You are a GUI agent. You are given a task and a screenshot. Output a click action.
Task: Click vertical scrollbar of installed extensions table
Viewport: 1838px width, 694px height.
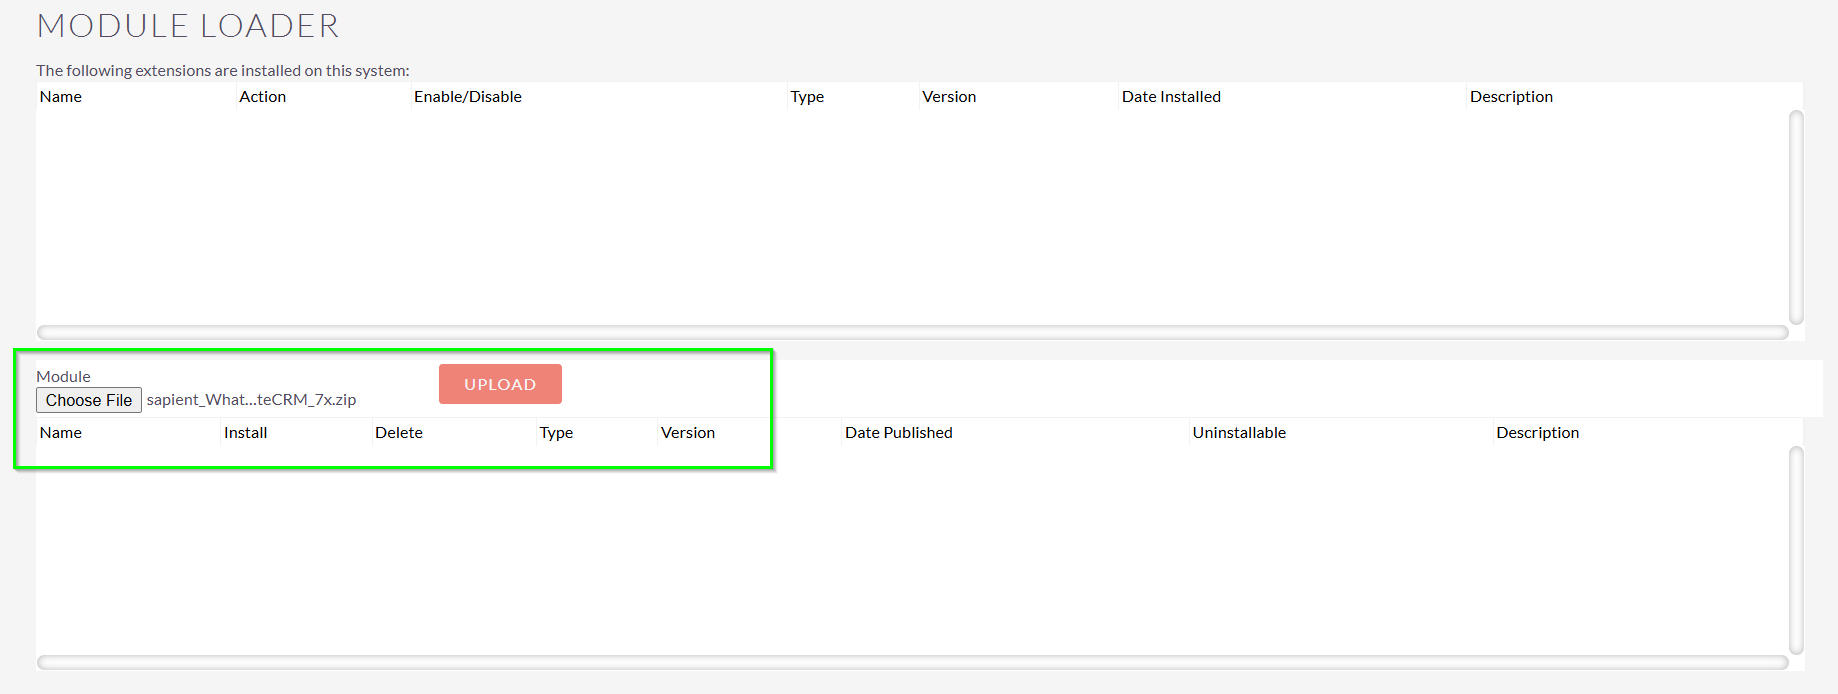[1796, 217]
